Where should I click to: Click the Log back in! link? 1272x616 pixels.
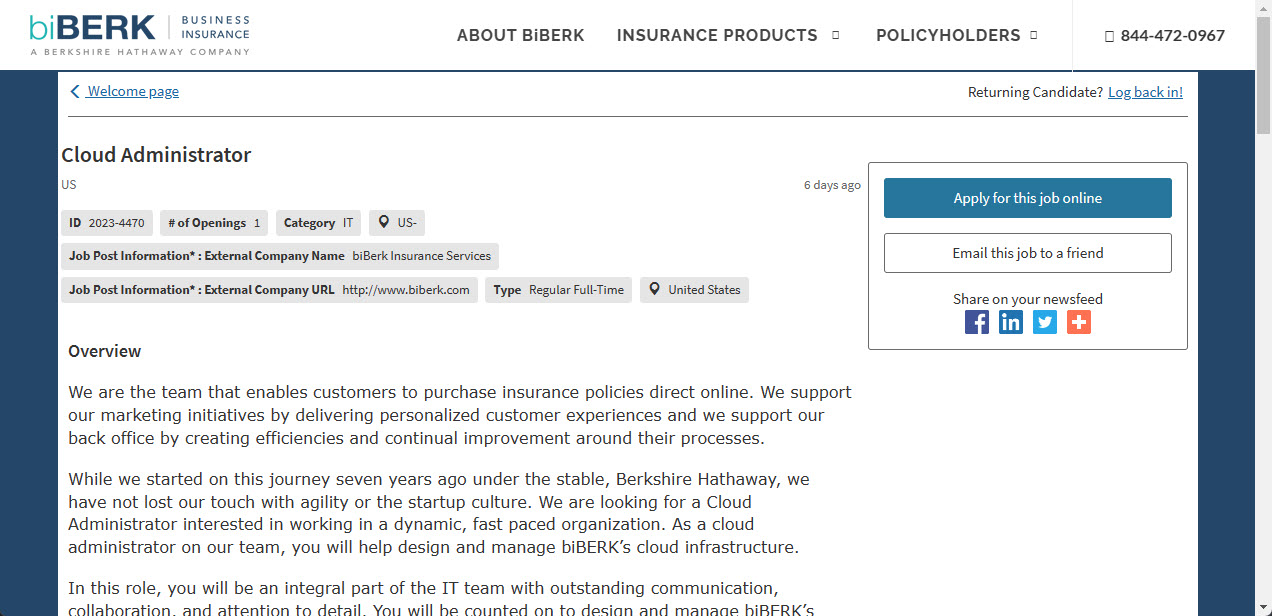pos(1145,92)
